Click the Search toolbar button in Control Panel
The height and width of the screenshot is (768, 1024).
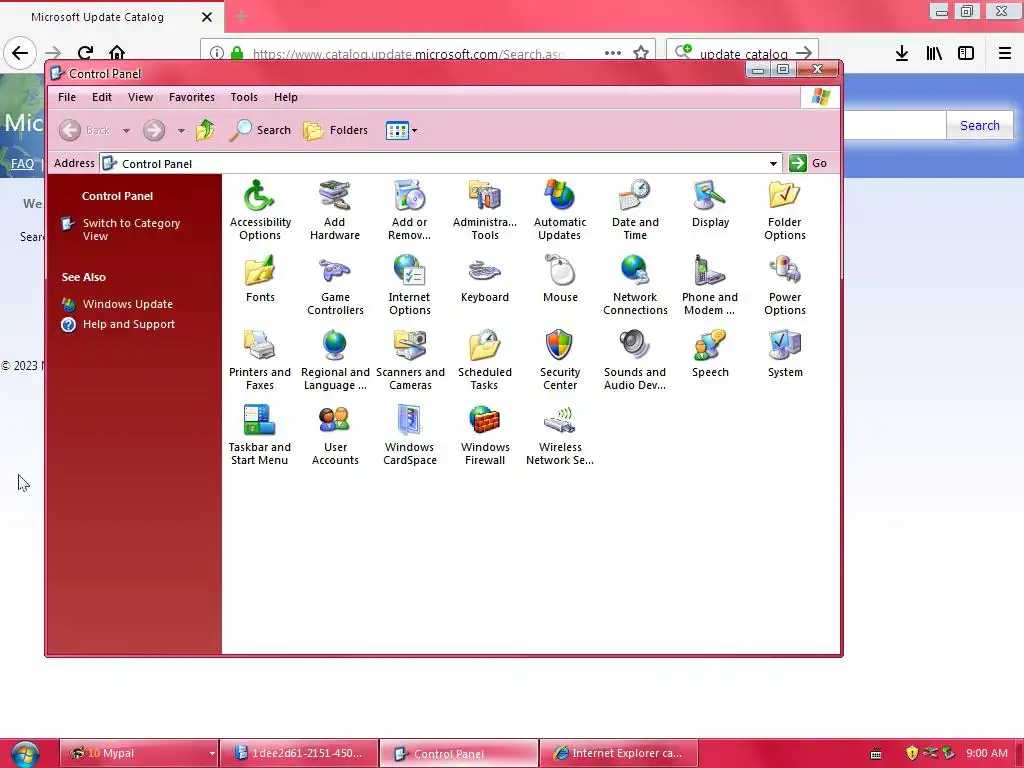click(260, 130)
